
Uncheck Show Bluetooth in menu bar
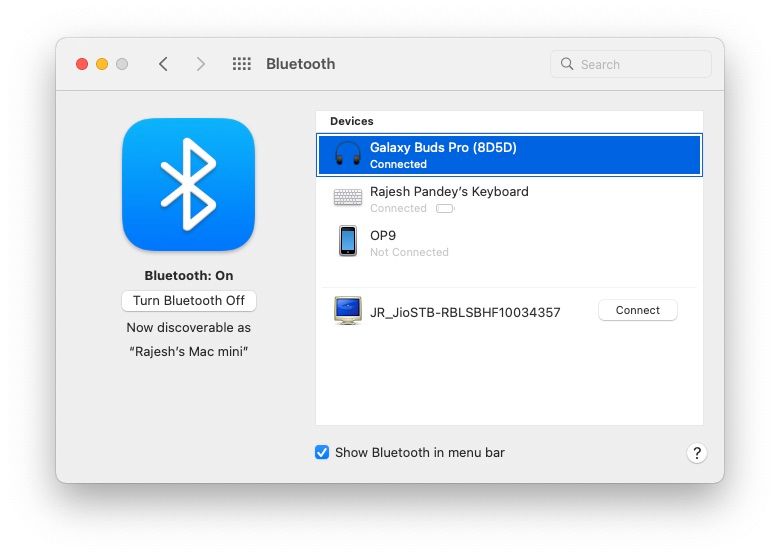click(x=322, y=452)
